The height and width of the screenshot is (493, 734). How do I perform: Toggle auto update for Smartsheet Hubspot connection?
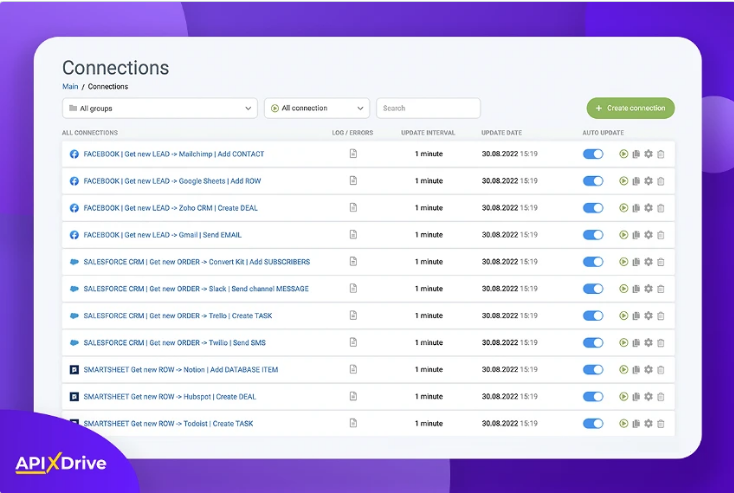coord(593,397)
